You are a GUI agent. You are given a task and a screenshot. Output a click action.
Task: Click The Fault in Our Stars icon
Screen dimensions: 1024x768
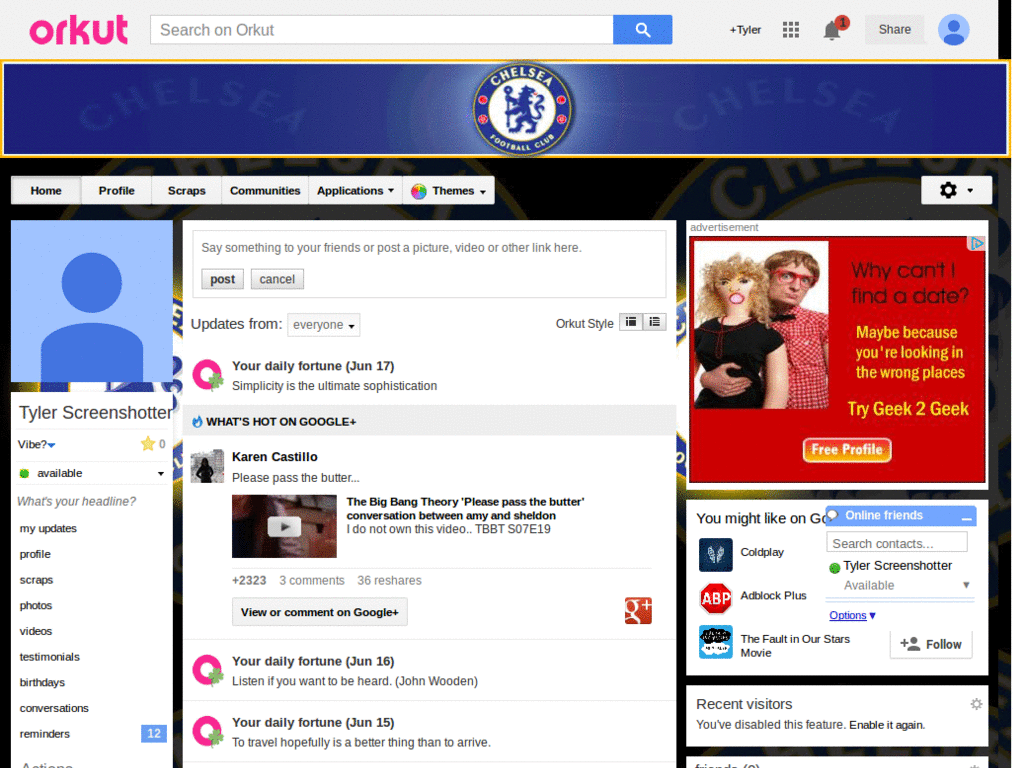[x=716, y=642]
